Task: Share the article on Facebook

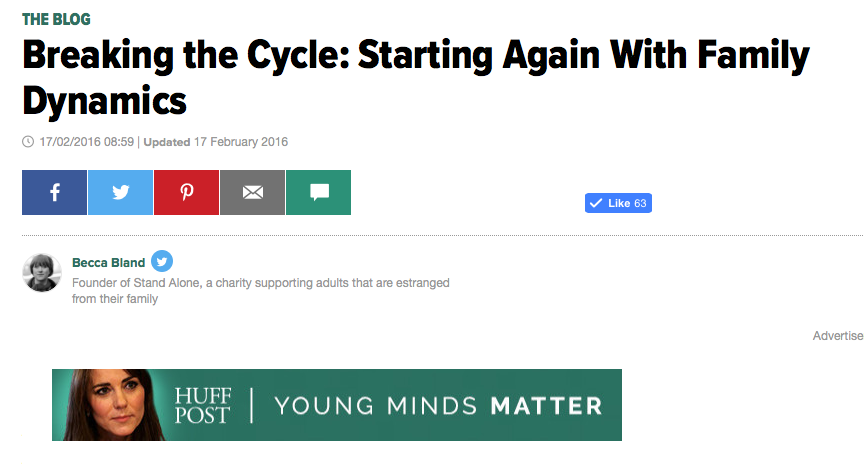Action: point(54,192)
